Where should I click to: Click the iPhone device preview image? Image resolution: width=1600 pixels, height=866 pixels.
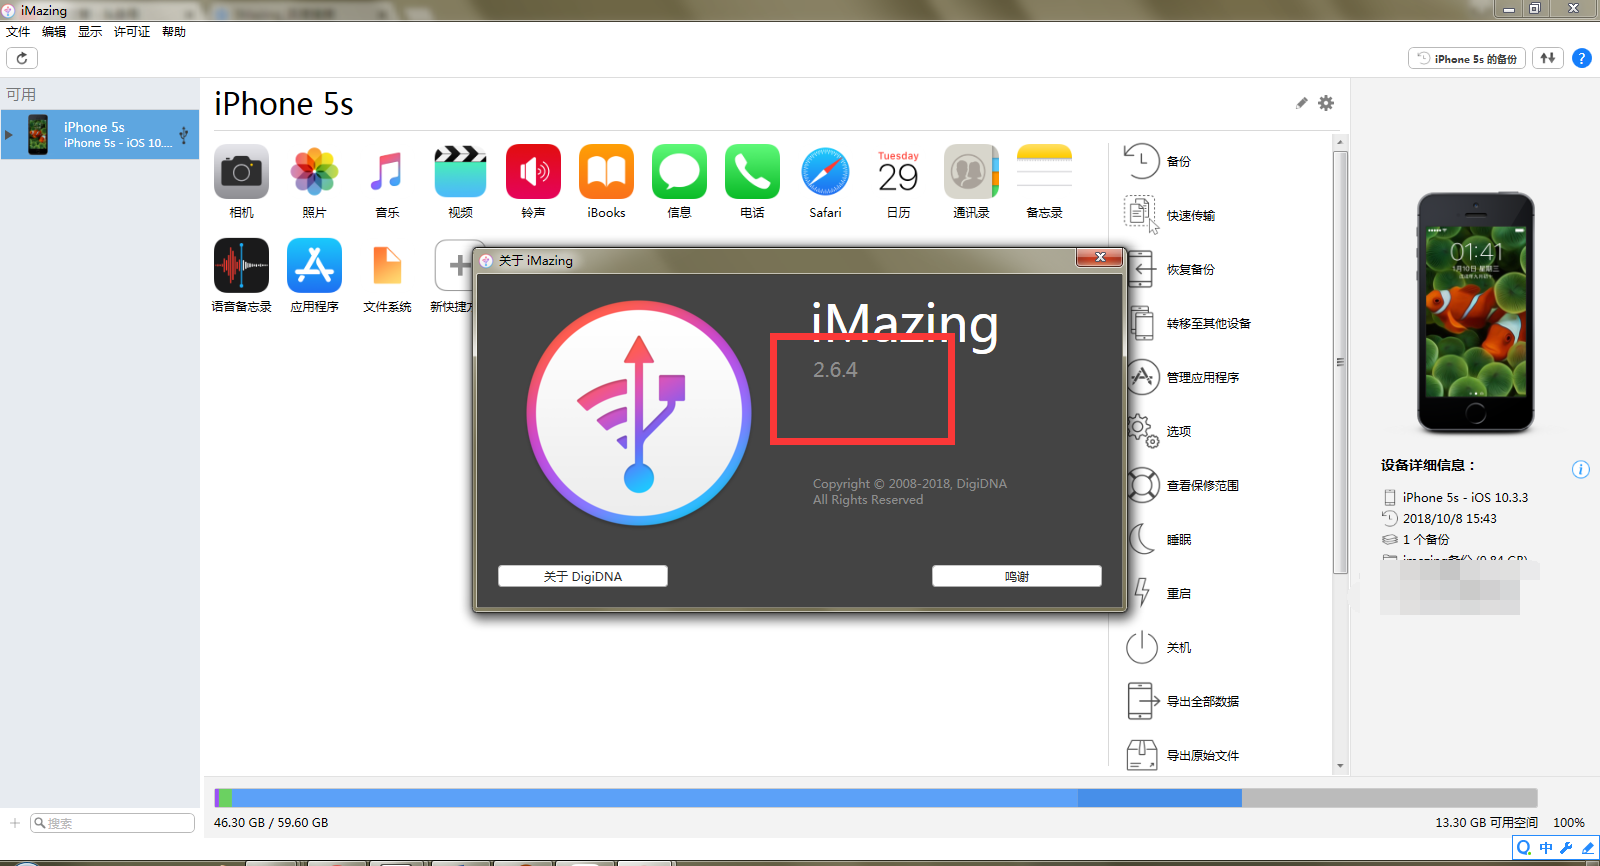coord(1476,313)
